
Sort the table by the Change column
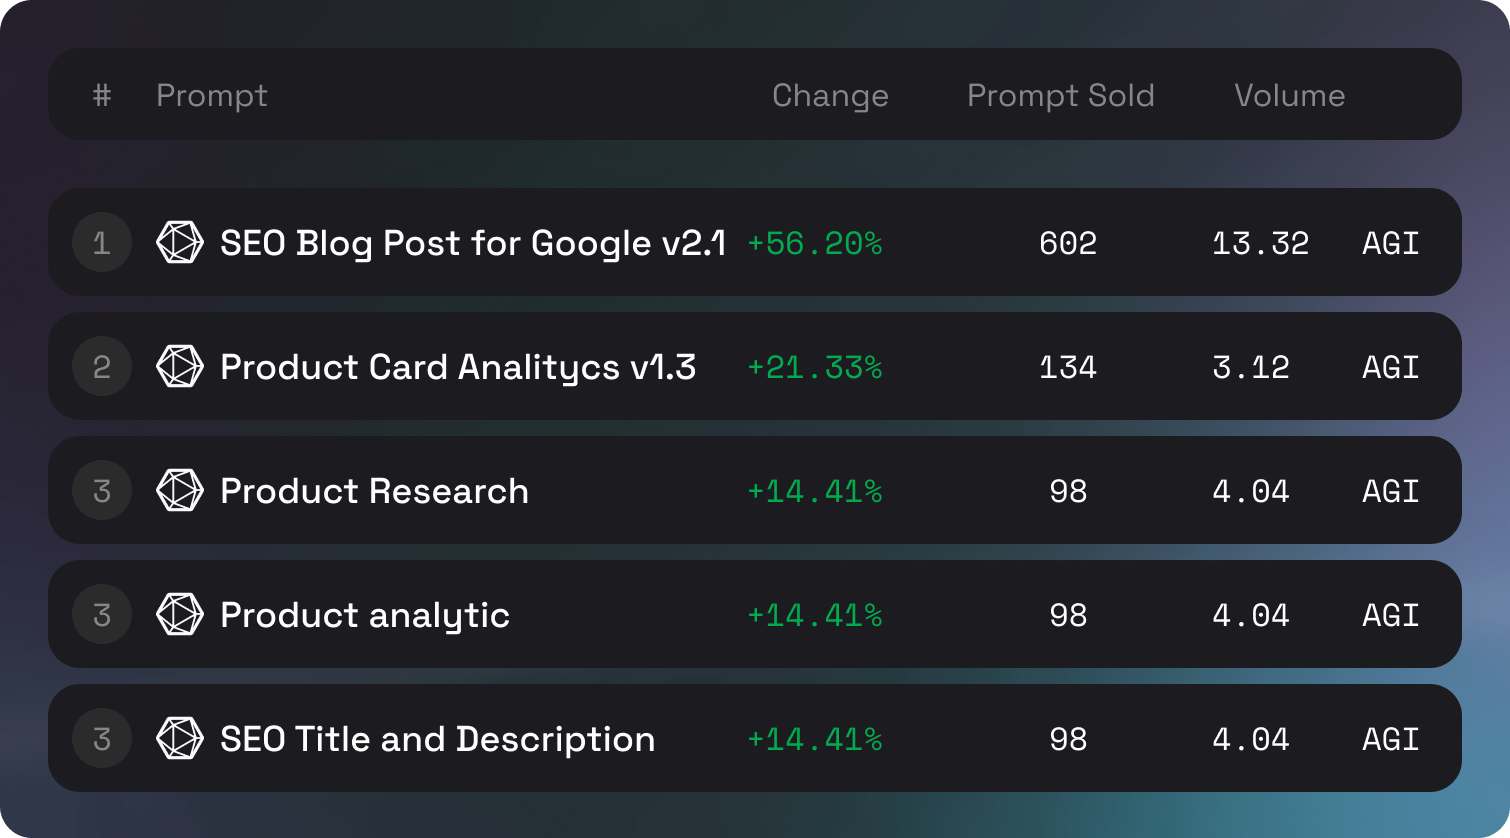[x=830, y=95]
